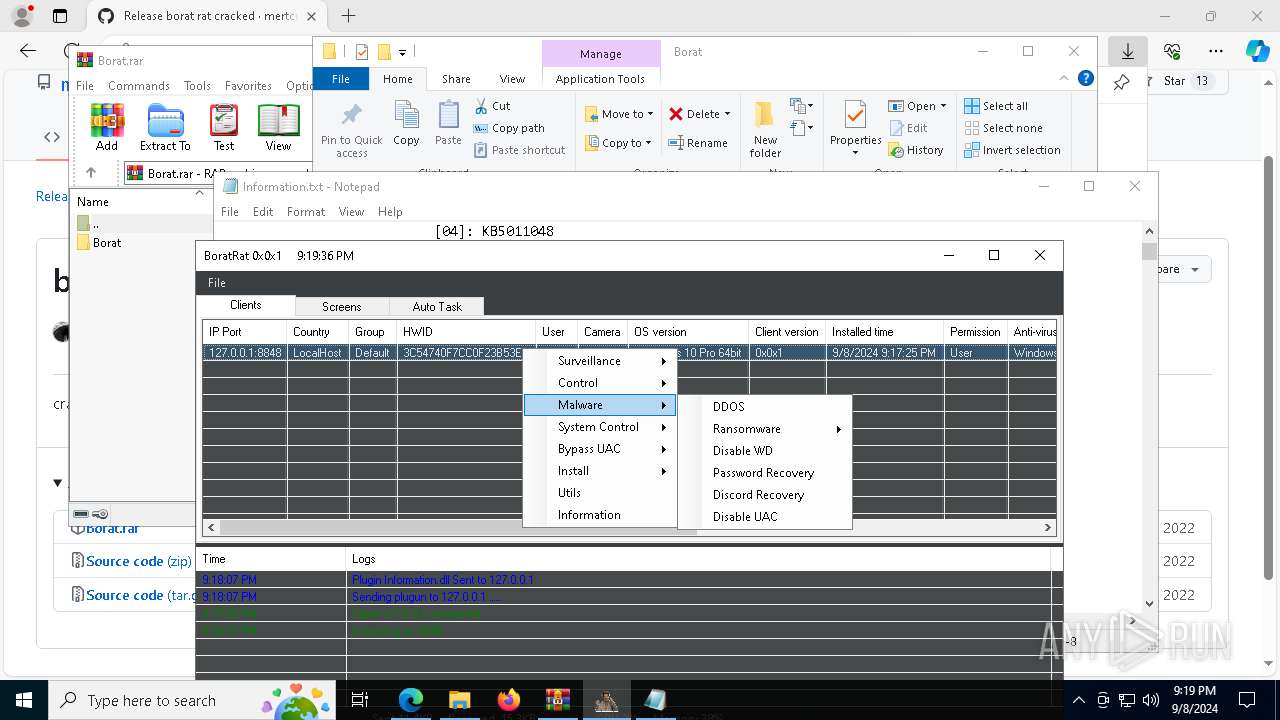Image resolution: width=1280 pixels, height=720 pixels.
Task: Click Select none in Explorer ribbon
Action: click(x=1003, y=128)
